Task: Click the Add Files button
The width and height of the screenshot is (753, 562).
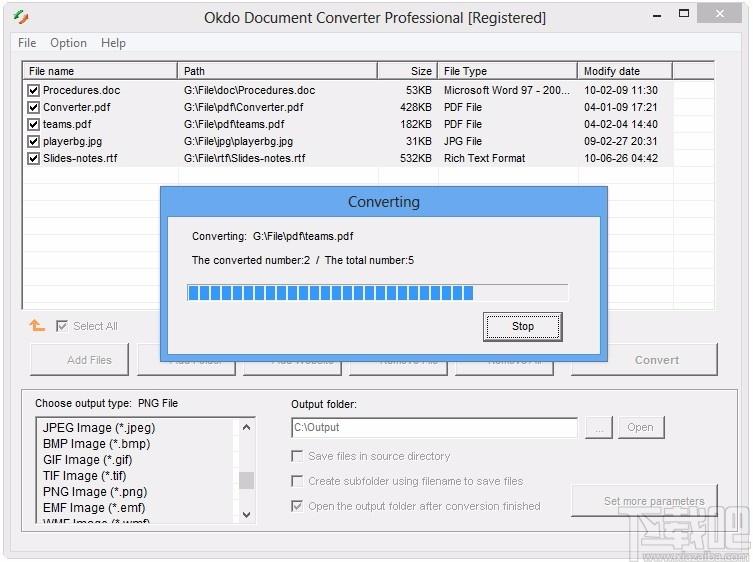Action: (80, 359)
